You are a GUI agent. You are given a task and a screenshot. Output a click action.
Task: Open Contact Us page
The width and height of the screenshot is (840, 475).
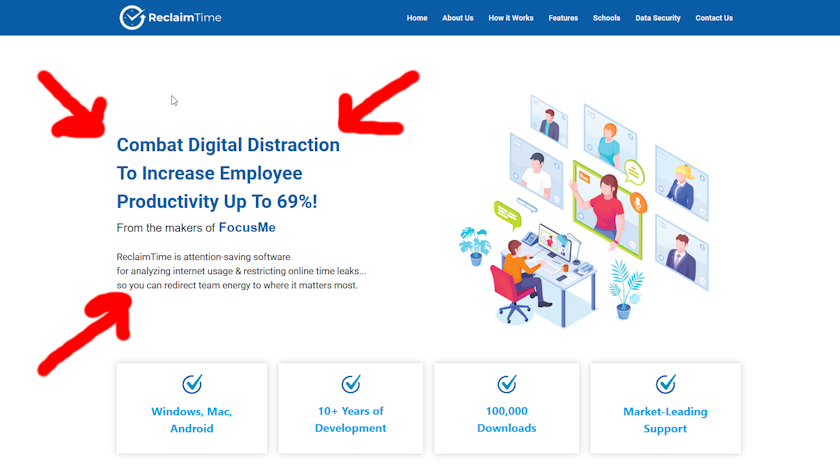(714, 18)
